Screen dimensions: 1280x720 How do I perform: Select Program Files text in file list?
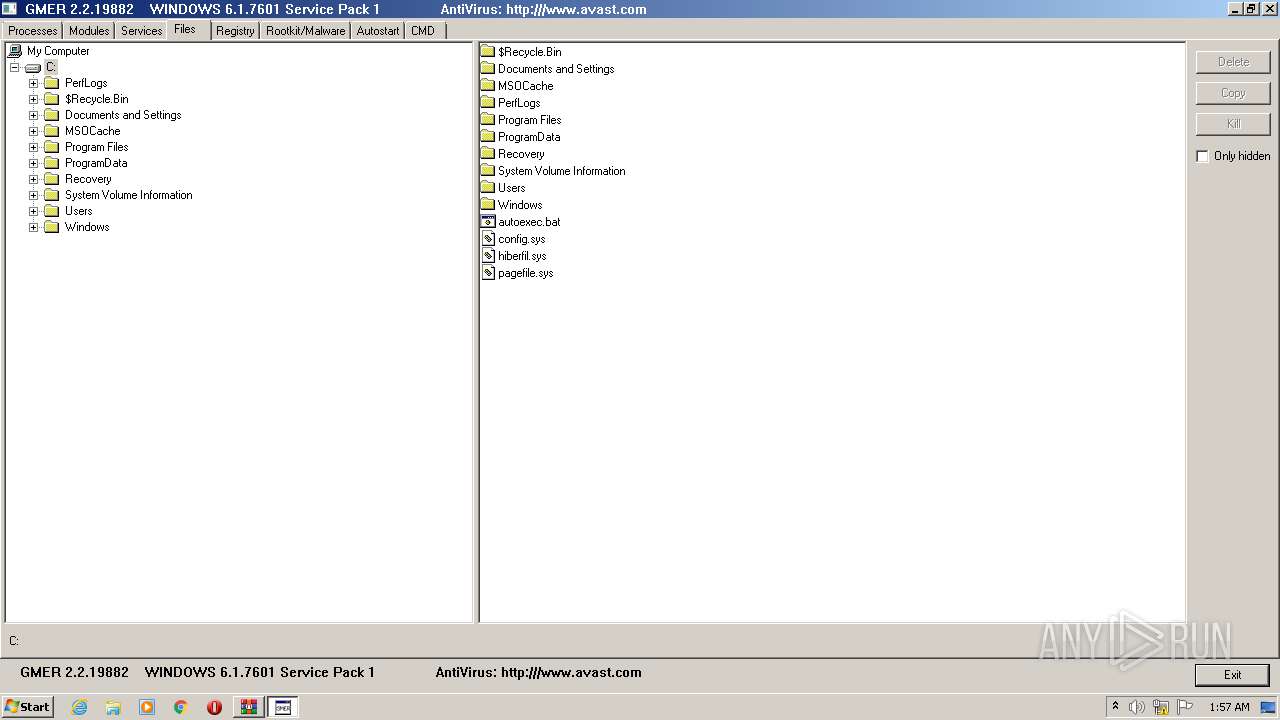[x=530, y=120]
